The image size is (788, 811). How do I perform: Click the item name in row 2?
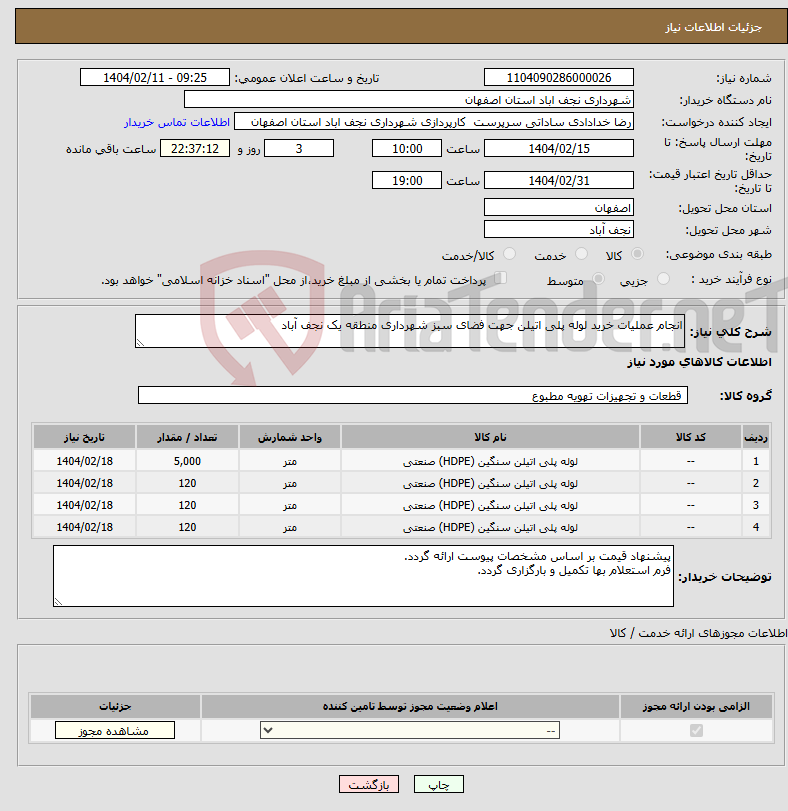click(x=490, y=483)
